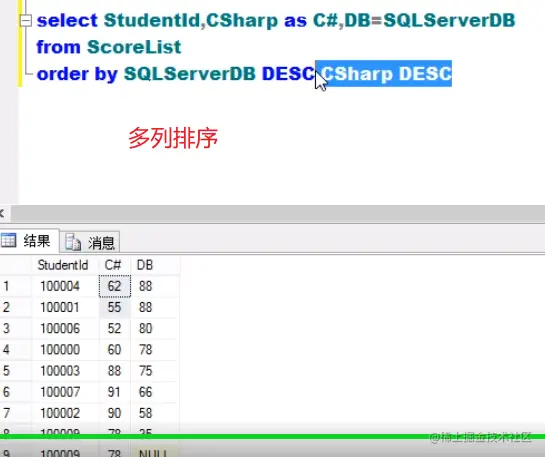Click DB cell 88 in row 1

(x=155, y=286)
